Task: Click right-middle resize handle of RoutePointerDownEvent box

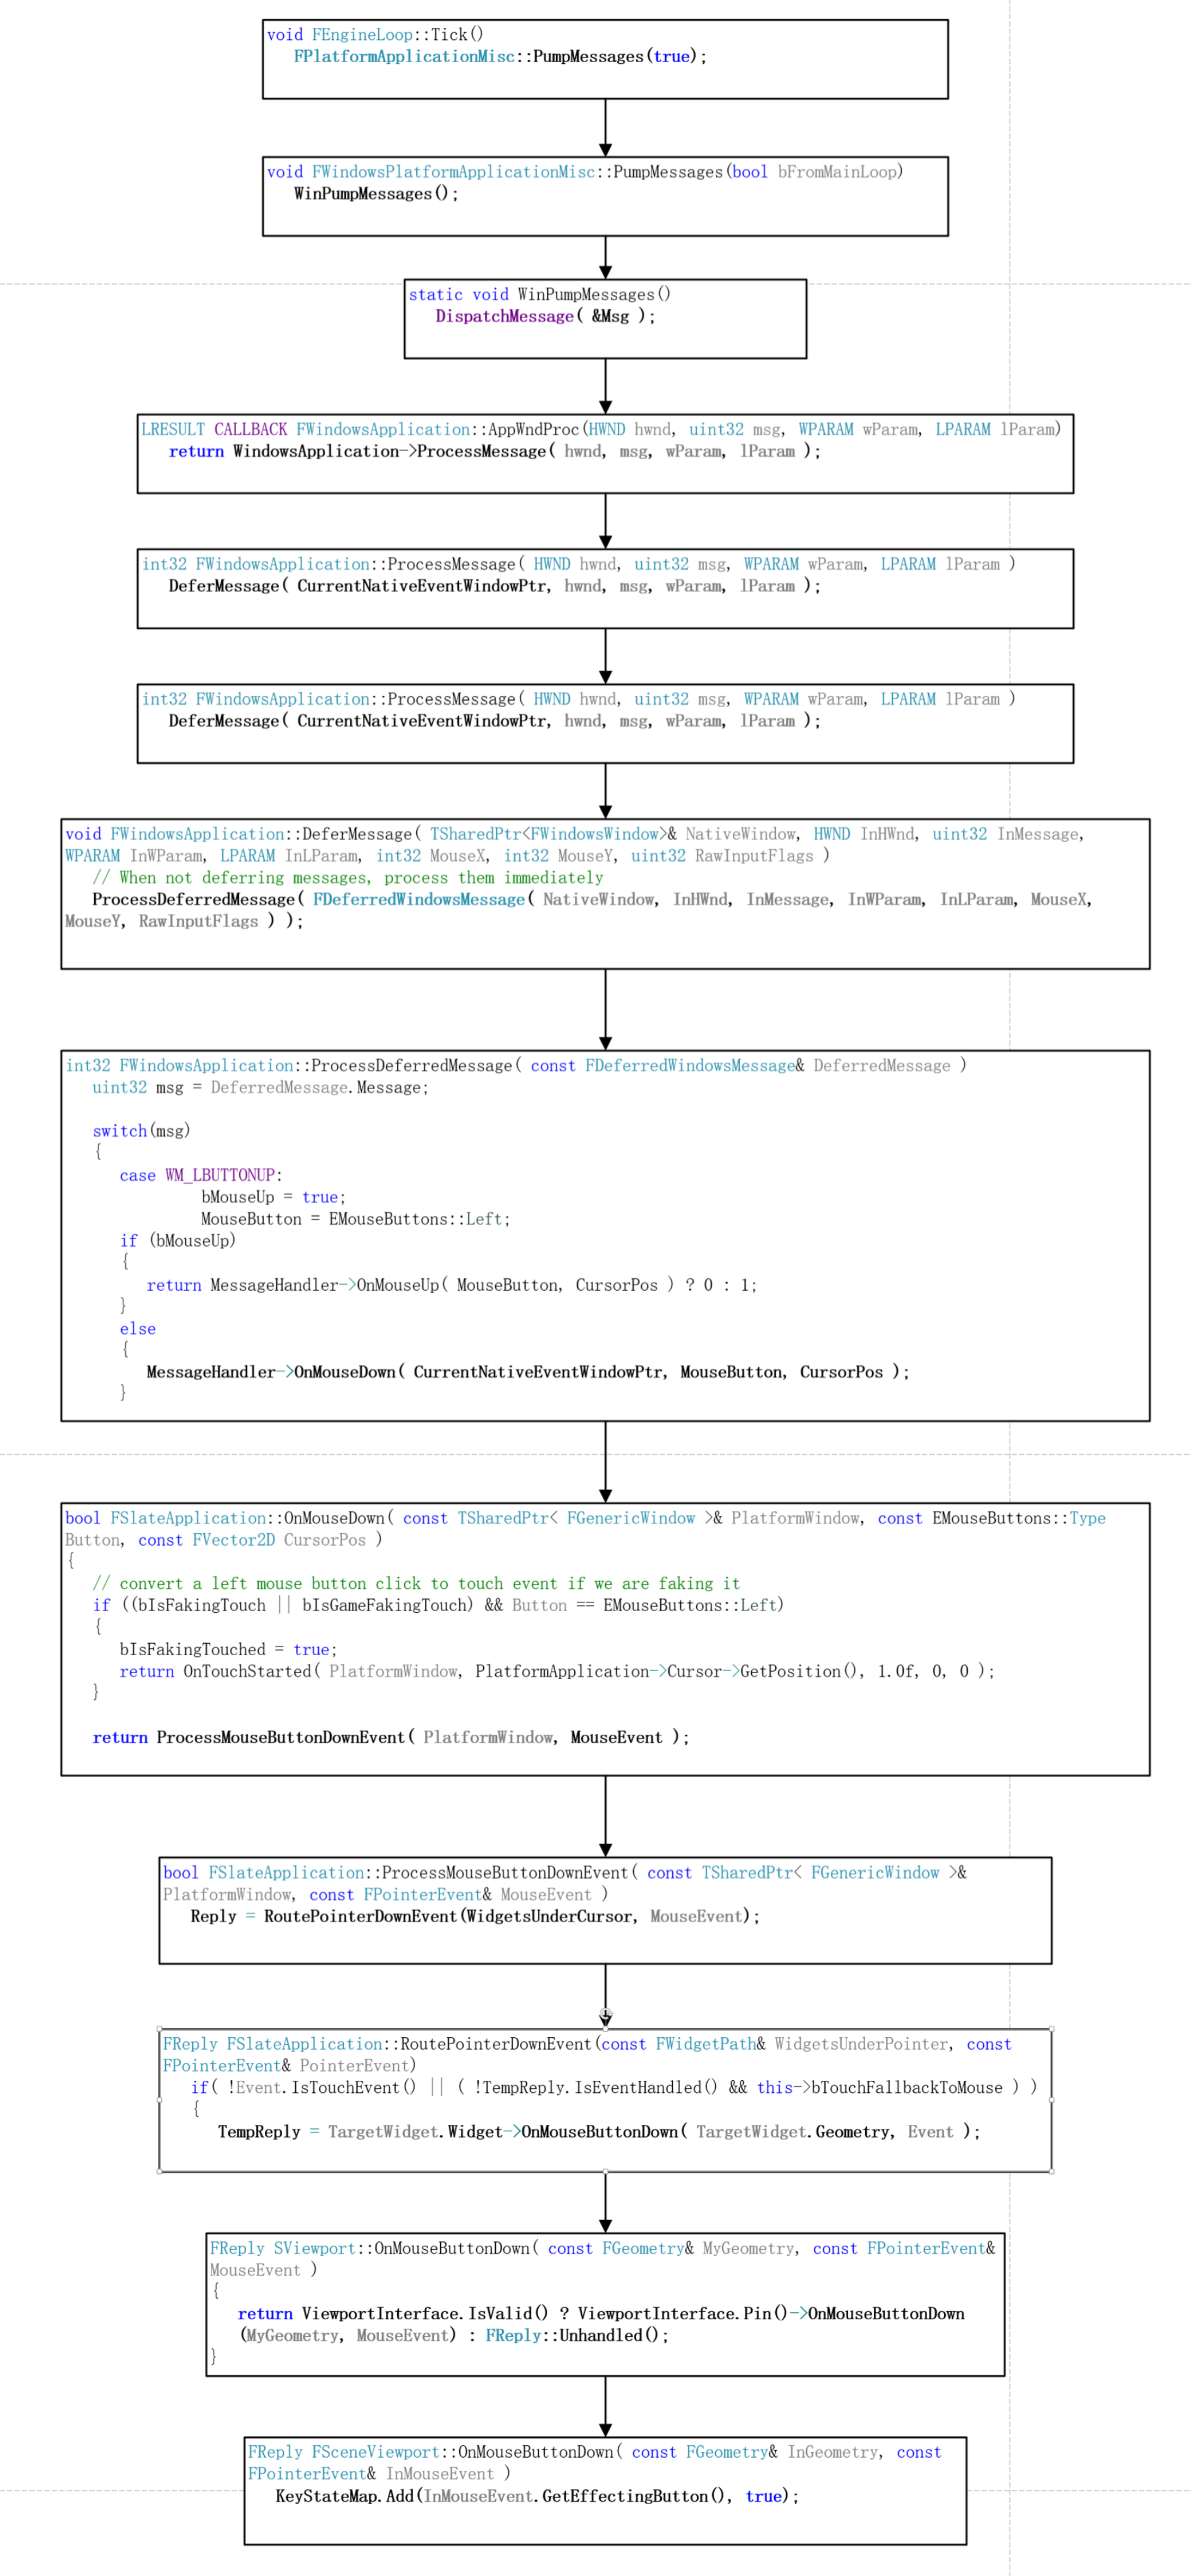Action: click(1051, 2100)
